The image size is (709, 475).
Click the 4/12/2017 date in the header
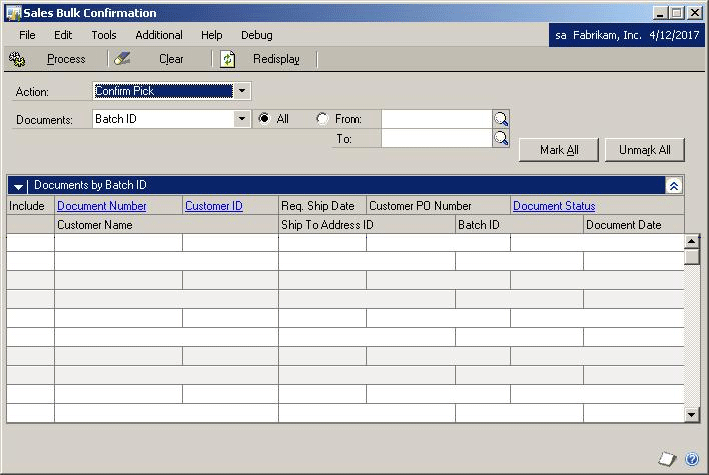click(674, 35)
